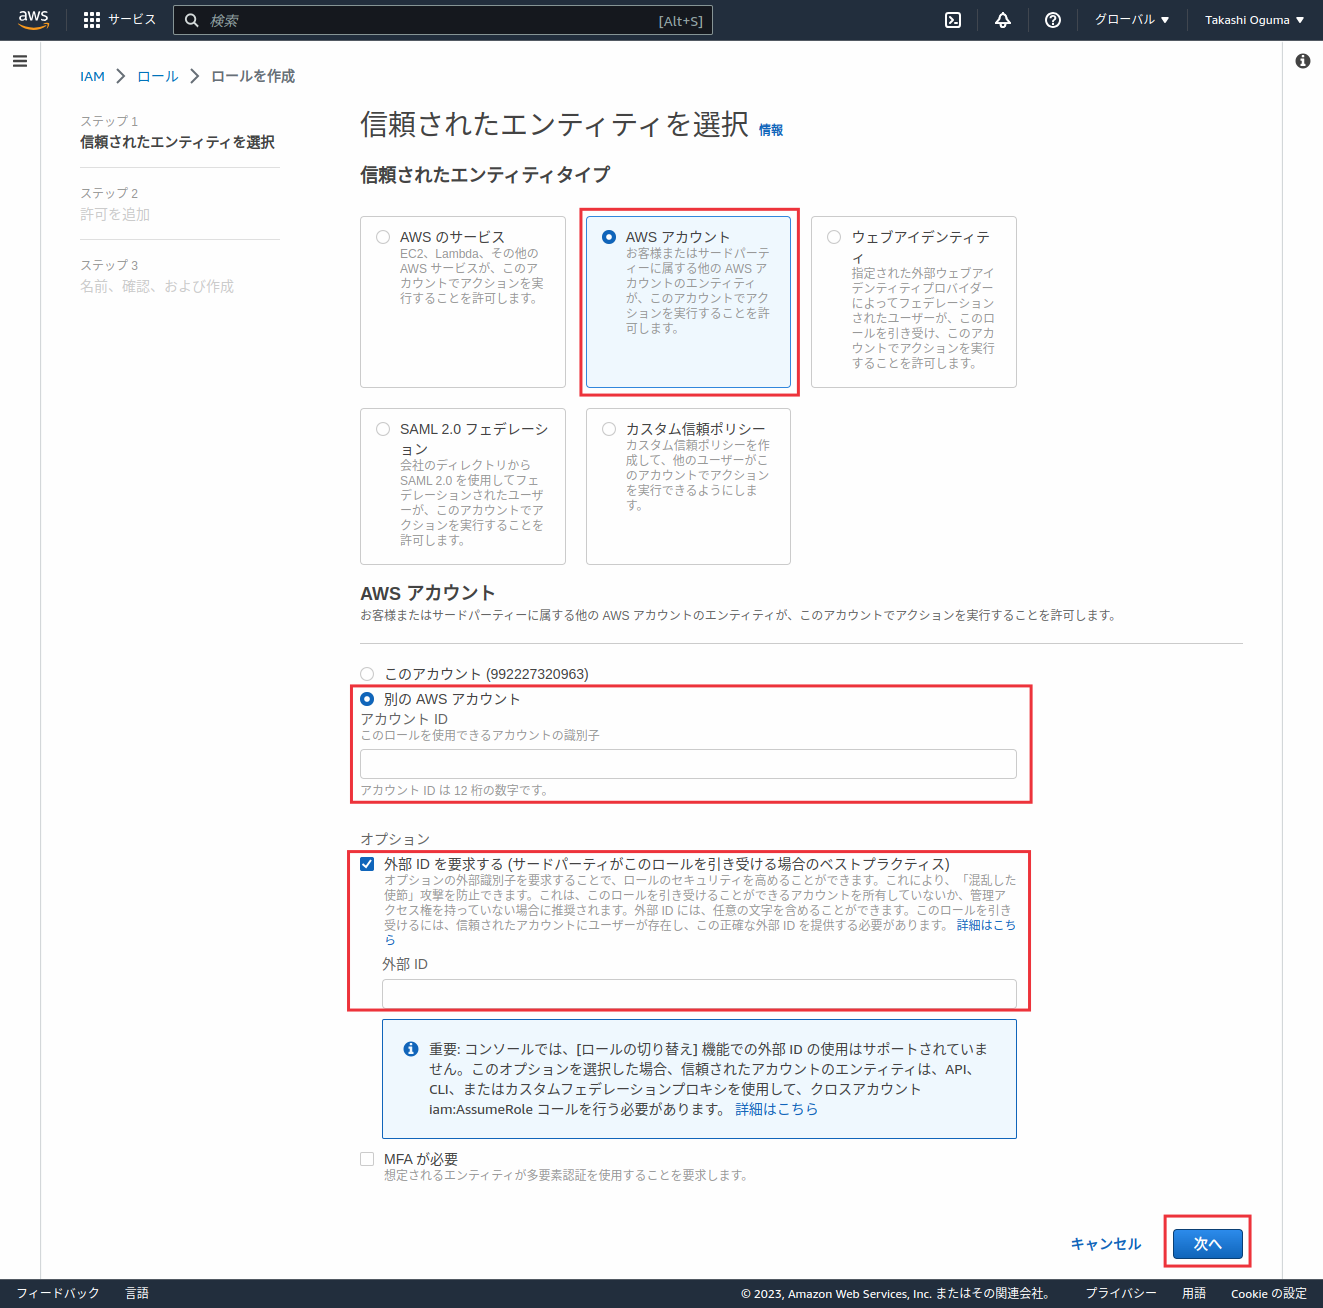Open 用語 footer link
Image resolution: width=1323 pixels, height=1308 pixels.
(1194, 1293)
